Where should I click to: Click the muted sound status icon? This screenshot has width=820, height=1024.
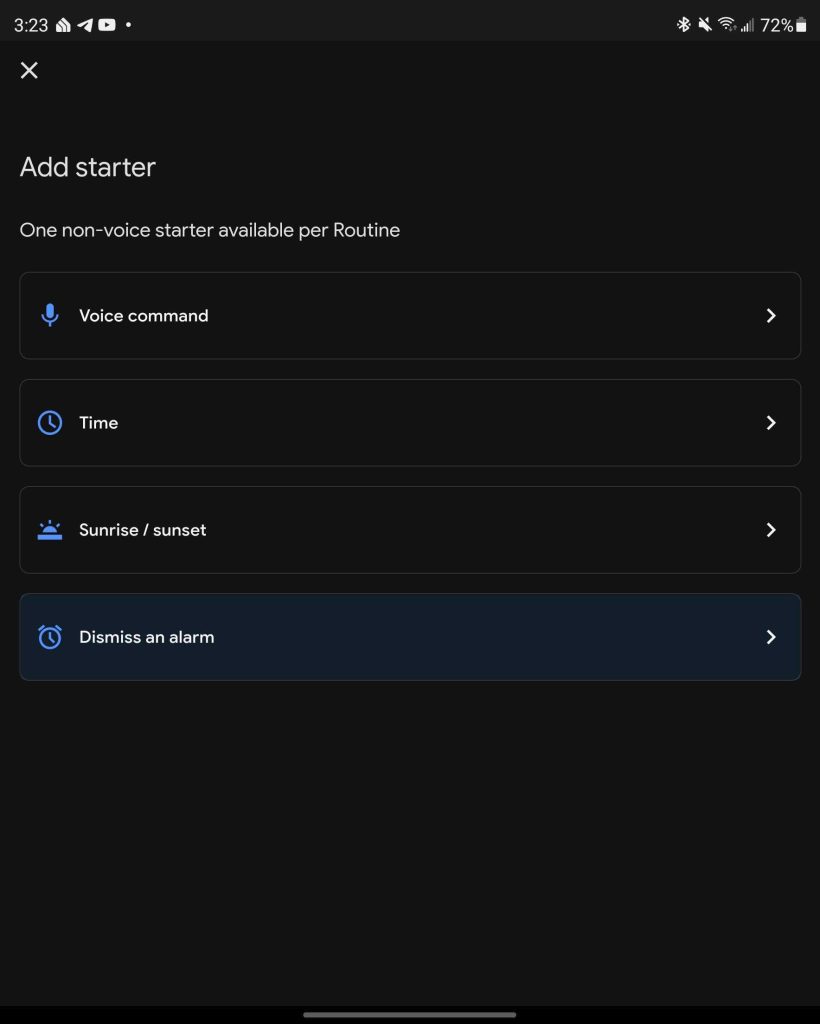pos(705,25)
